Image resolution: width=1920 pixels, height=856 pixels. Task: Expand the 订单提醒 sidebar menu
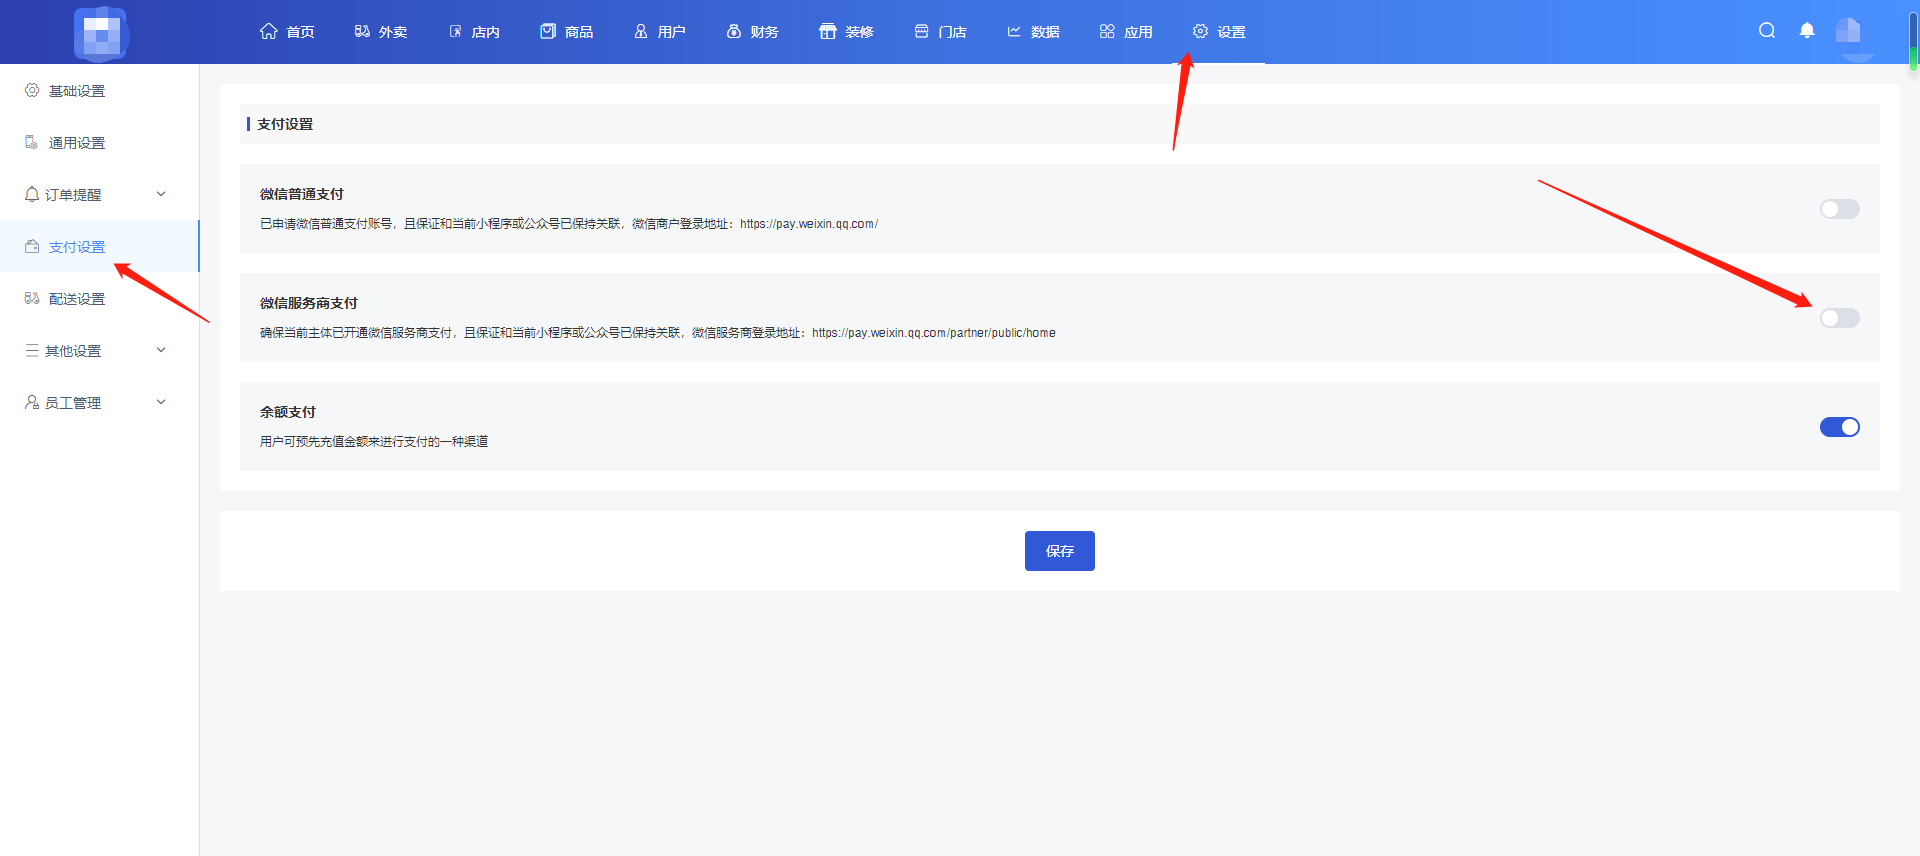coord(95,195)
